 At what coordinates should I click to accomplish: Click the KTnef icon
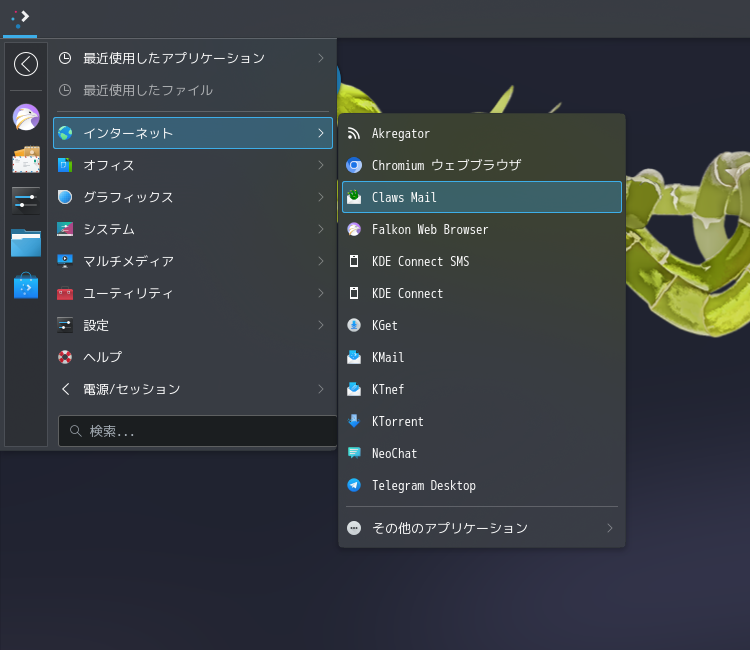(354, 389)
